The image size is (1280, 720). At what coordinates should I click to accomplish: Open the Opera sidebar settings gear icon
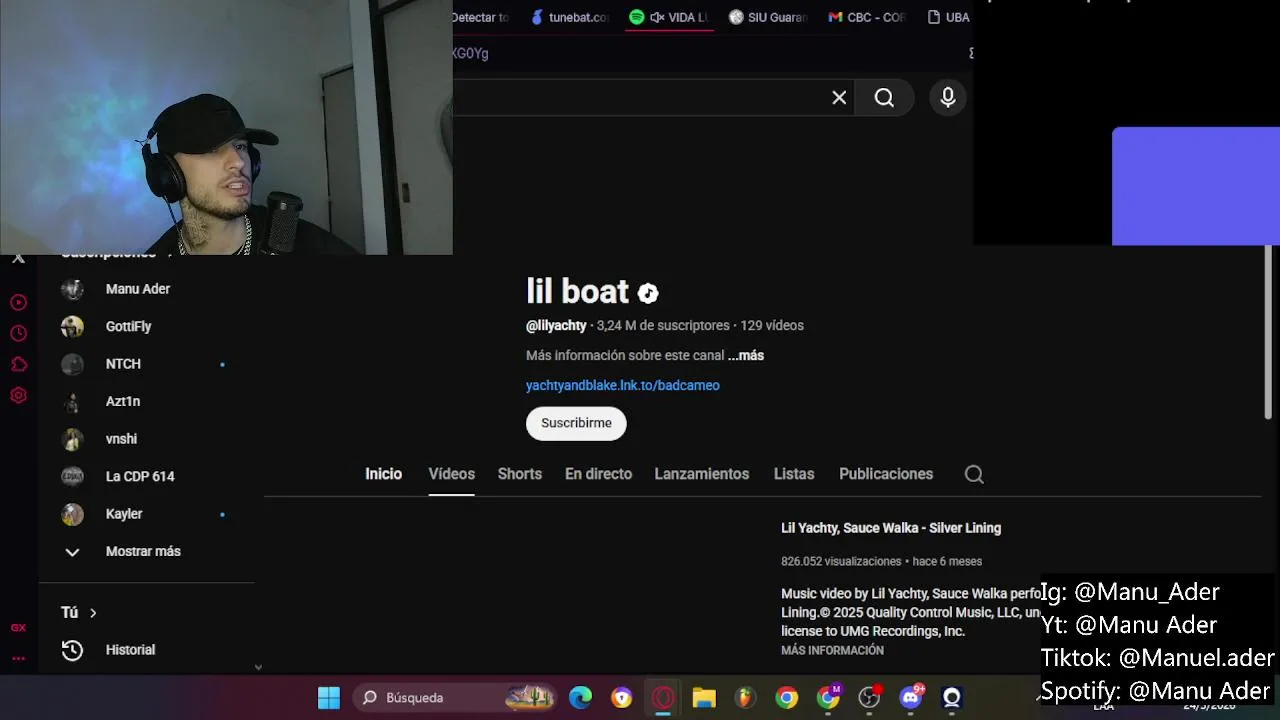(x=18, y=395)
